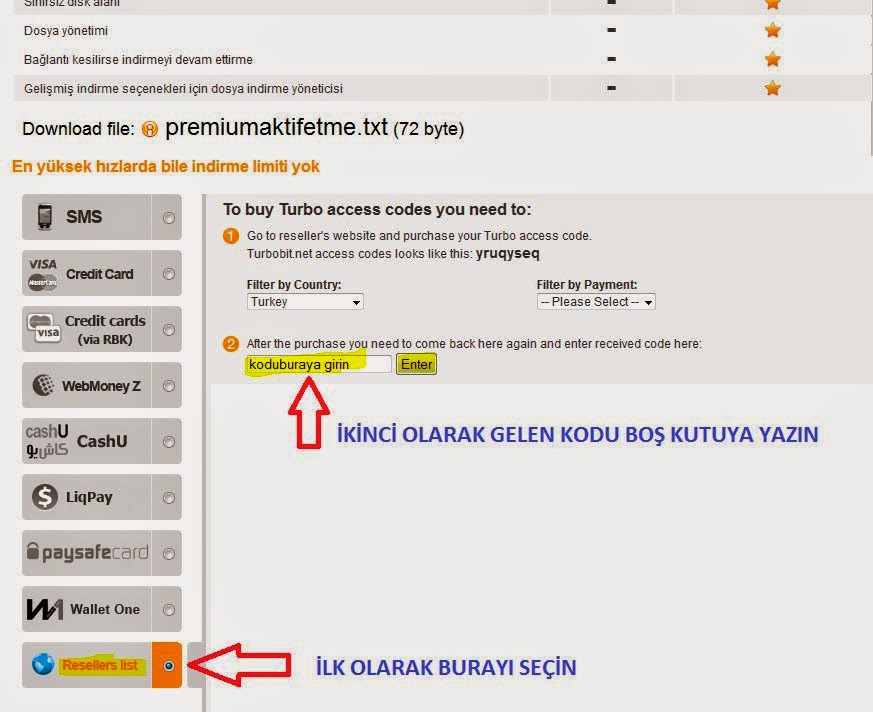873x712 pixels.
Task: Click the dash in Dosya yönetimi row
Action: point(611,30)
